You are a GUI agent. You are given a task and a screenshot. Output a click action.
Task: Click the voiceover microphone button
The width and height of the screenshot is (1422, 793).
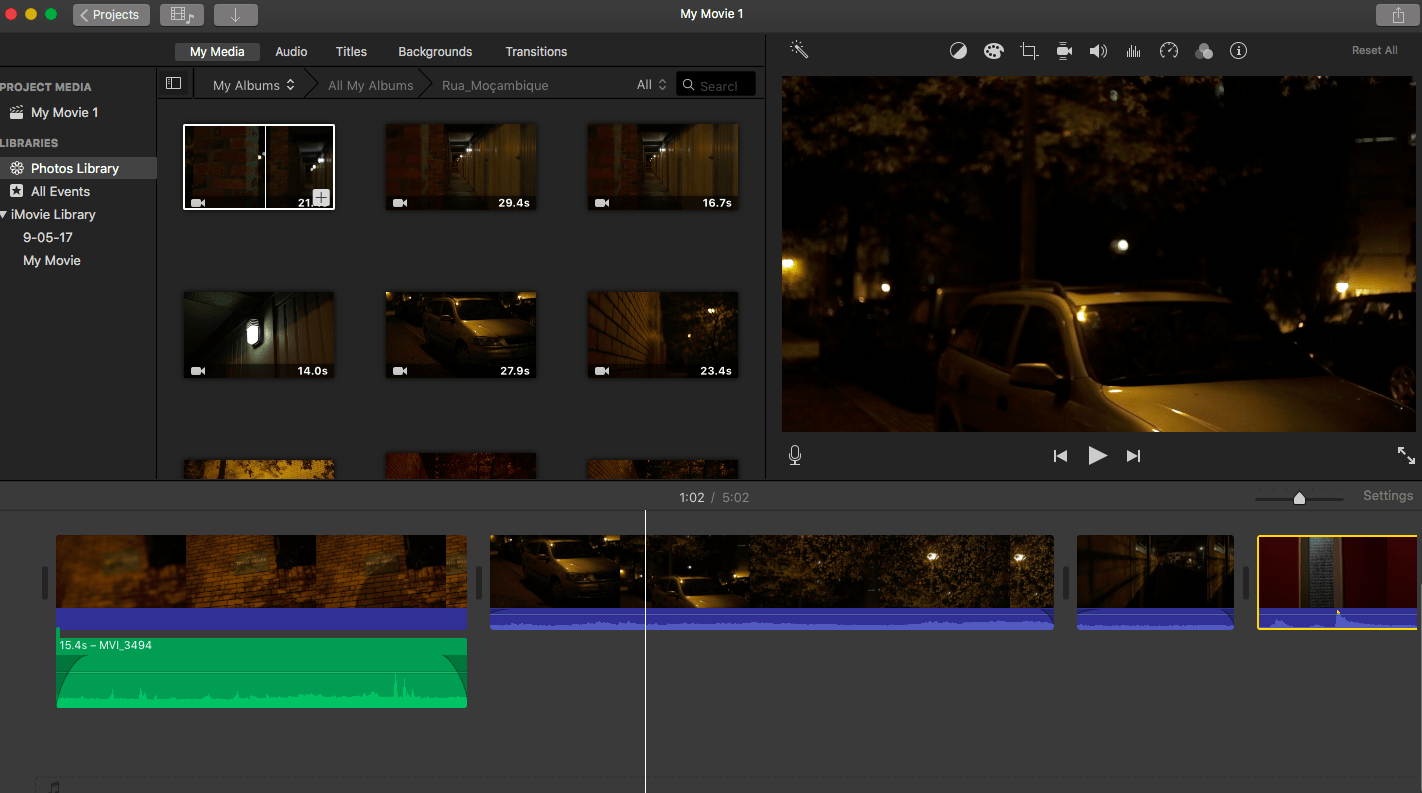[x=795, y=456]
